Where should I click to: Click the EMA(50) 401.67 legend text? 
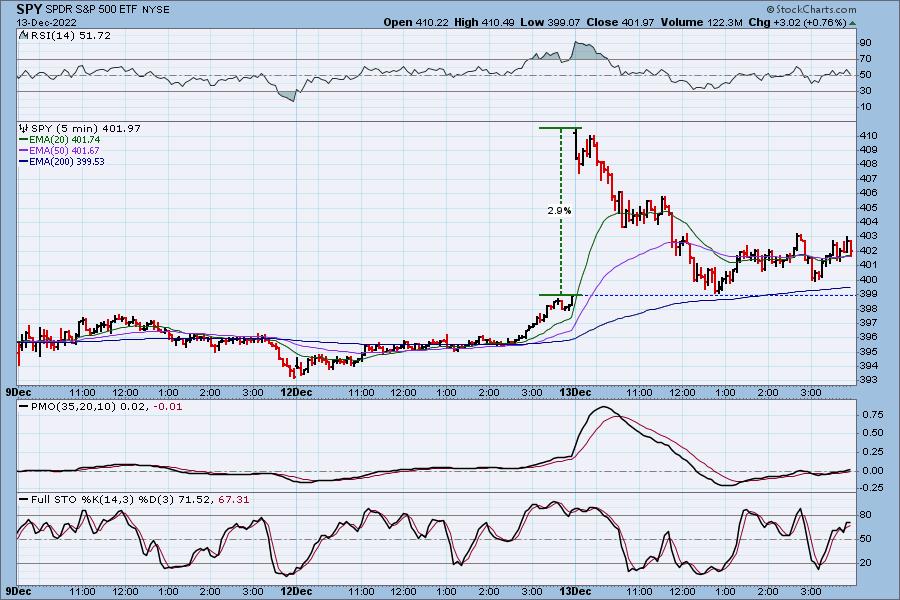tap(65, 150)
